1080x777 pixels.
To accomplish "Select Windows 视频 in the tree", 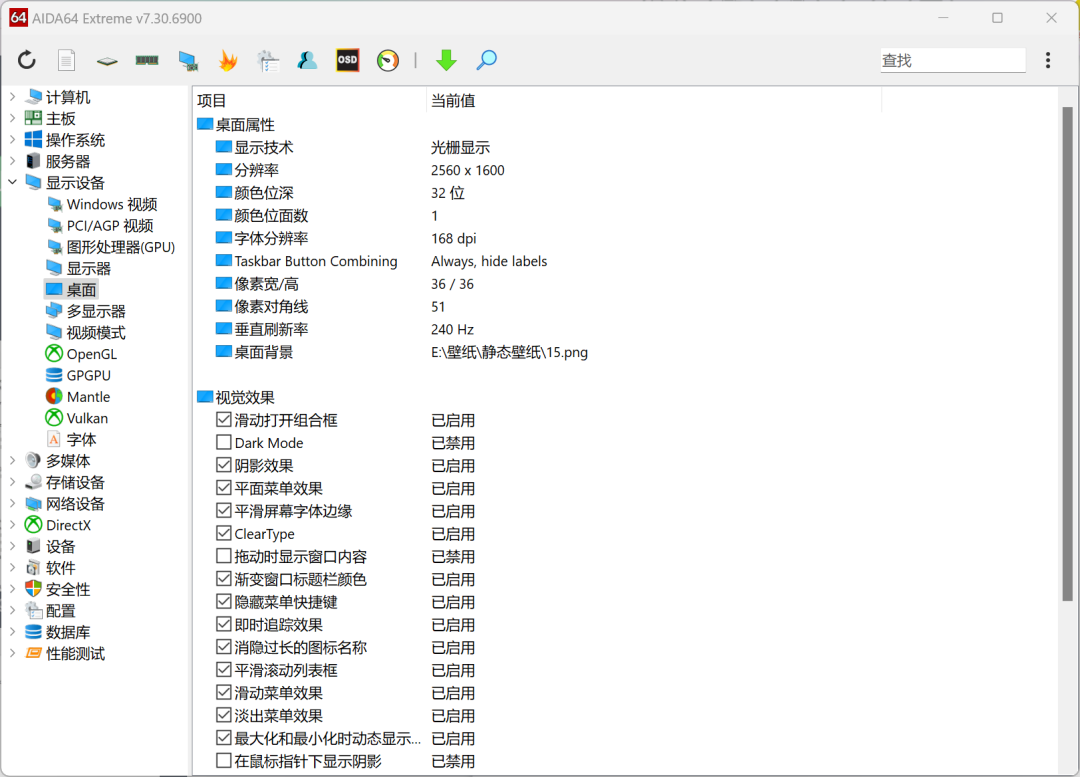I will click(102, 205).
